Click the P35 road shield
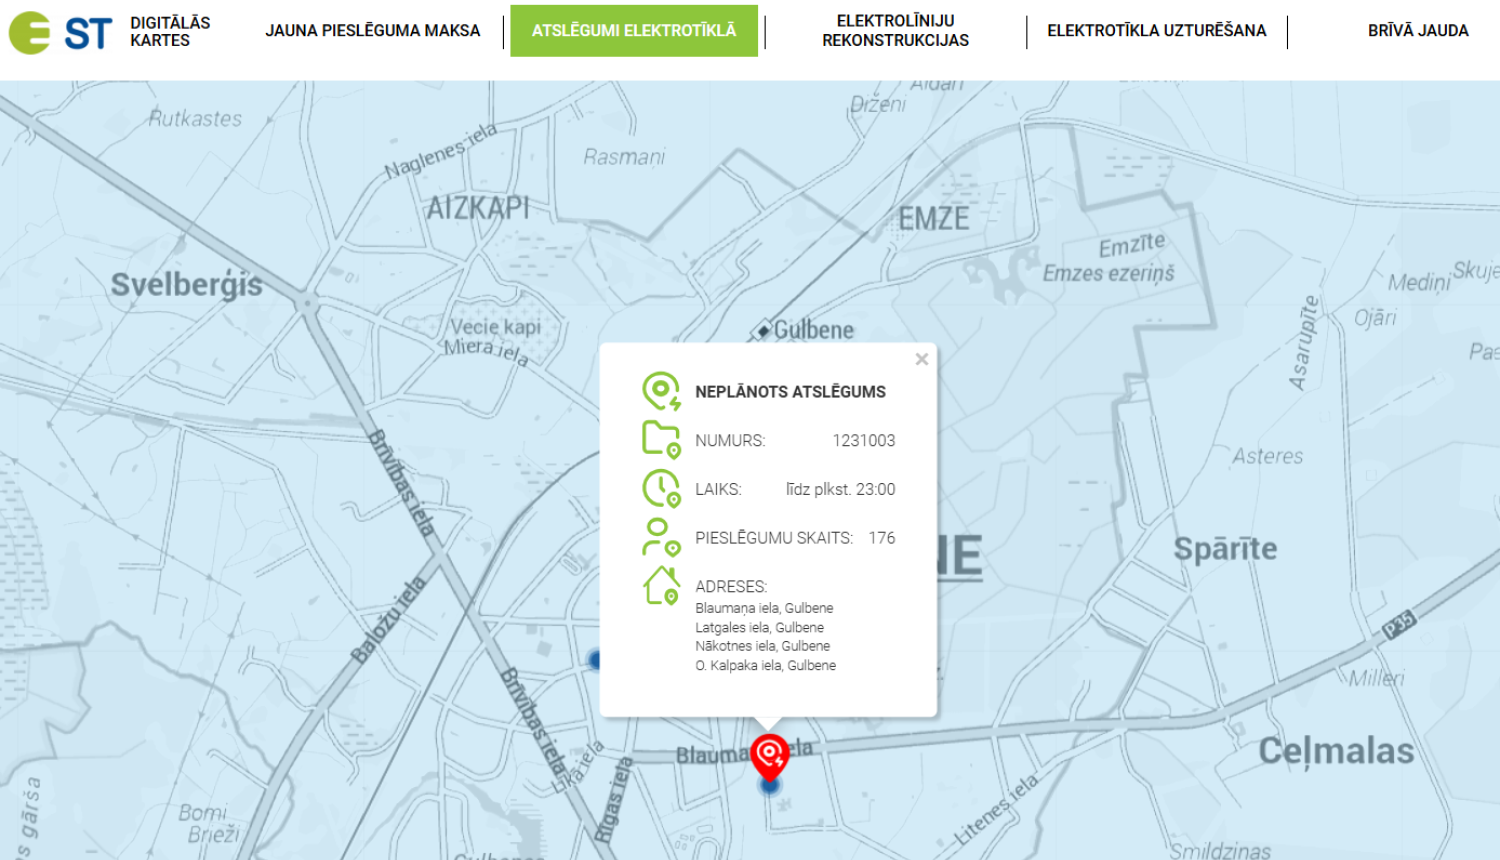 coord(1400,624)
